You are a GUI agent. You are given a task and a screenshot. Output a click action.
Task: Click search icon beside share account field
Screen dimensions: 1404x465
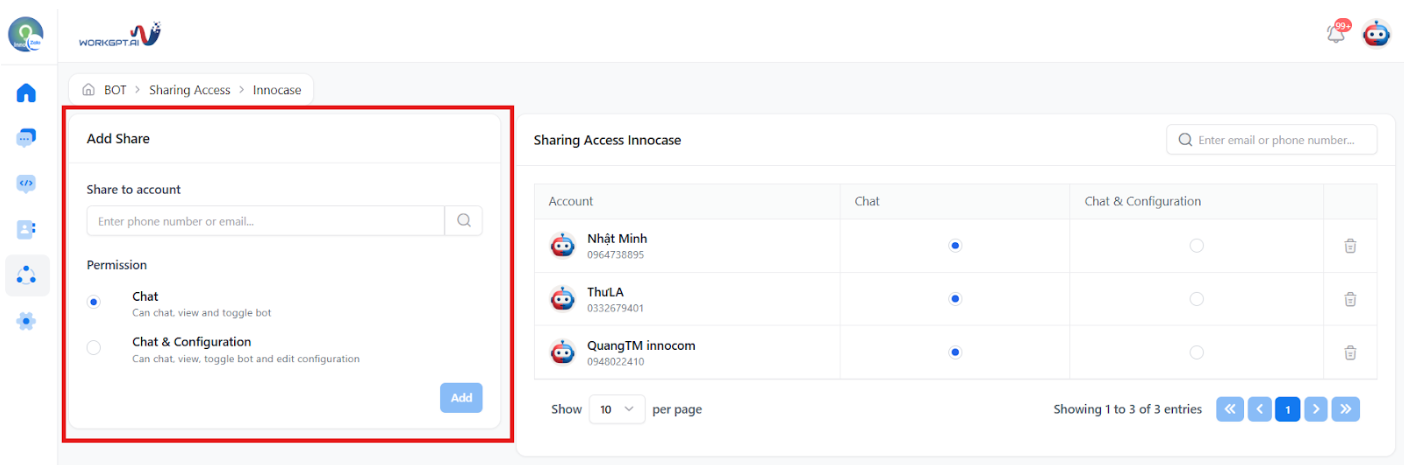(464, 221)
